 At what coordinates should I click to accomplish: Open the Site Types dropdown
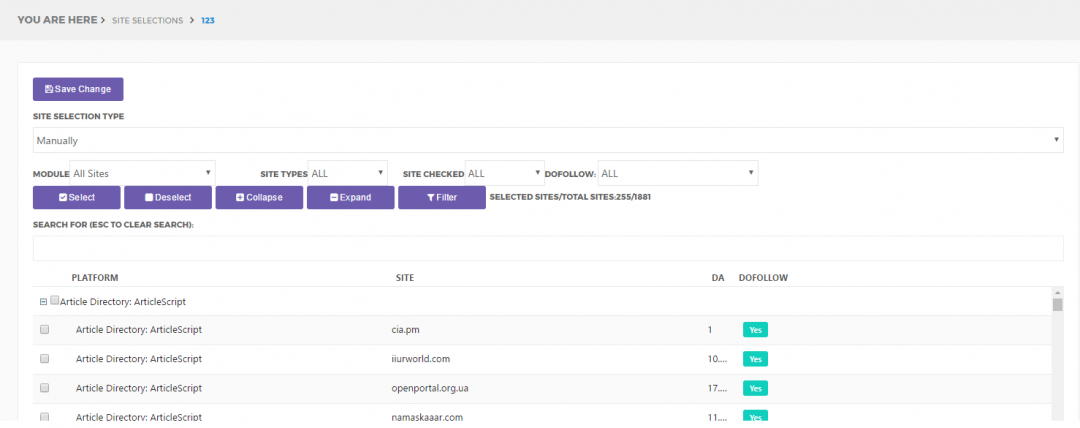347,173
